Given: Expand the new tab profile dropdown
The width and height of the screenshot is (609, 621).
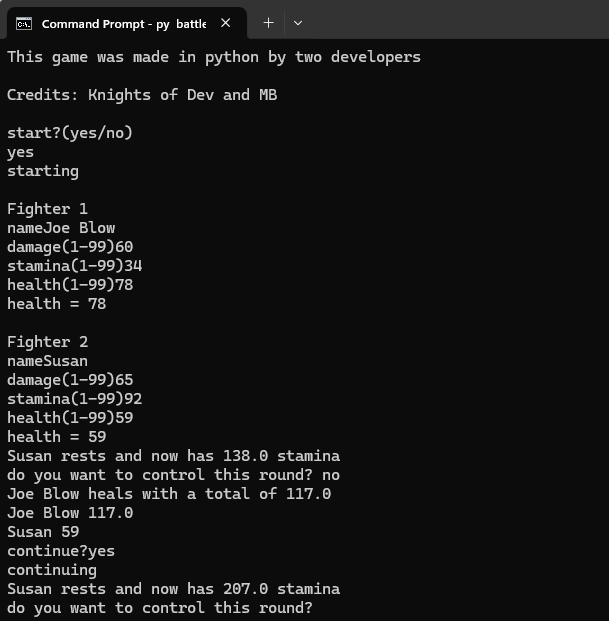Looking at the screenshot, I should 298,23.
